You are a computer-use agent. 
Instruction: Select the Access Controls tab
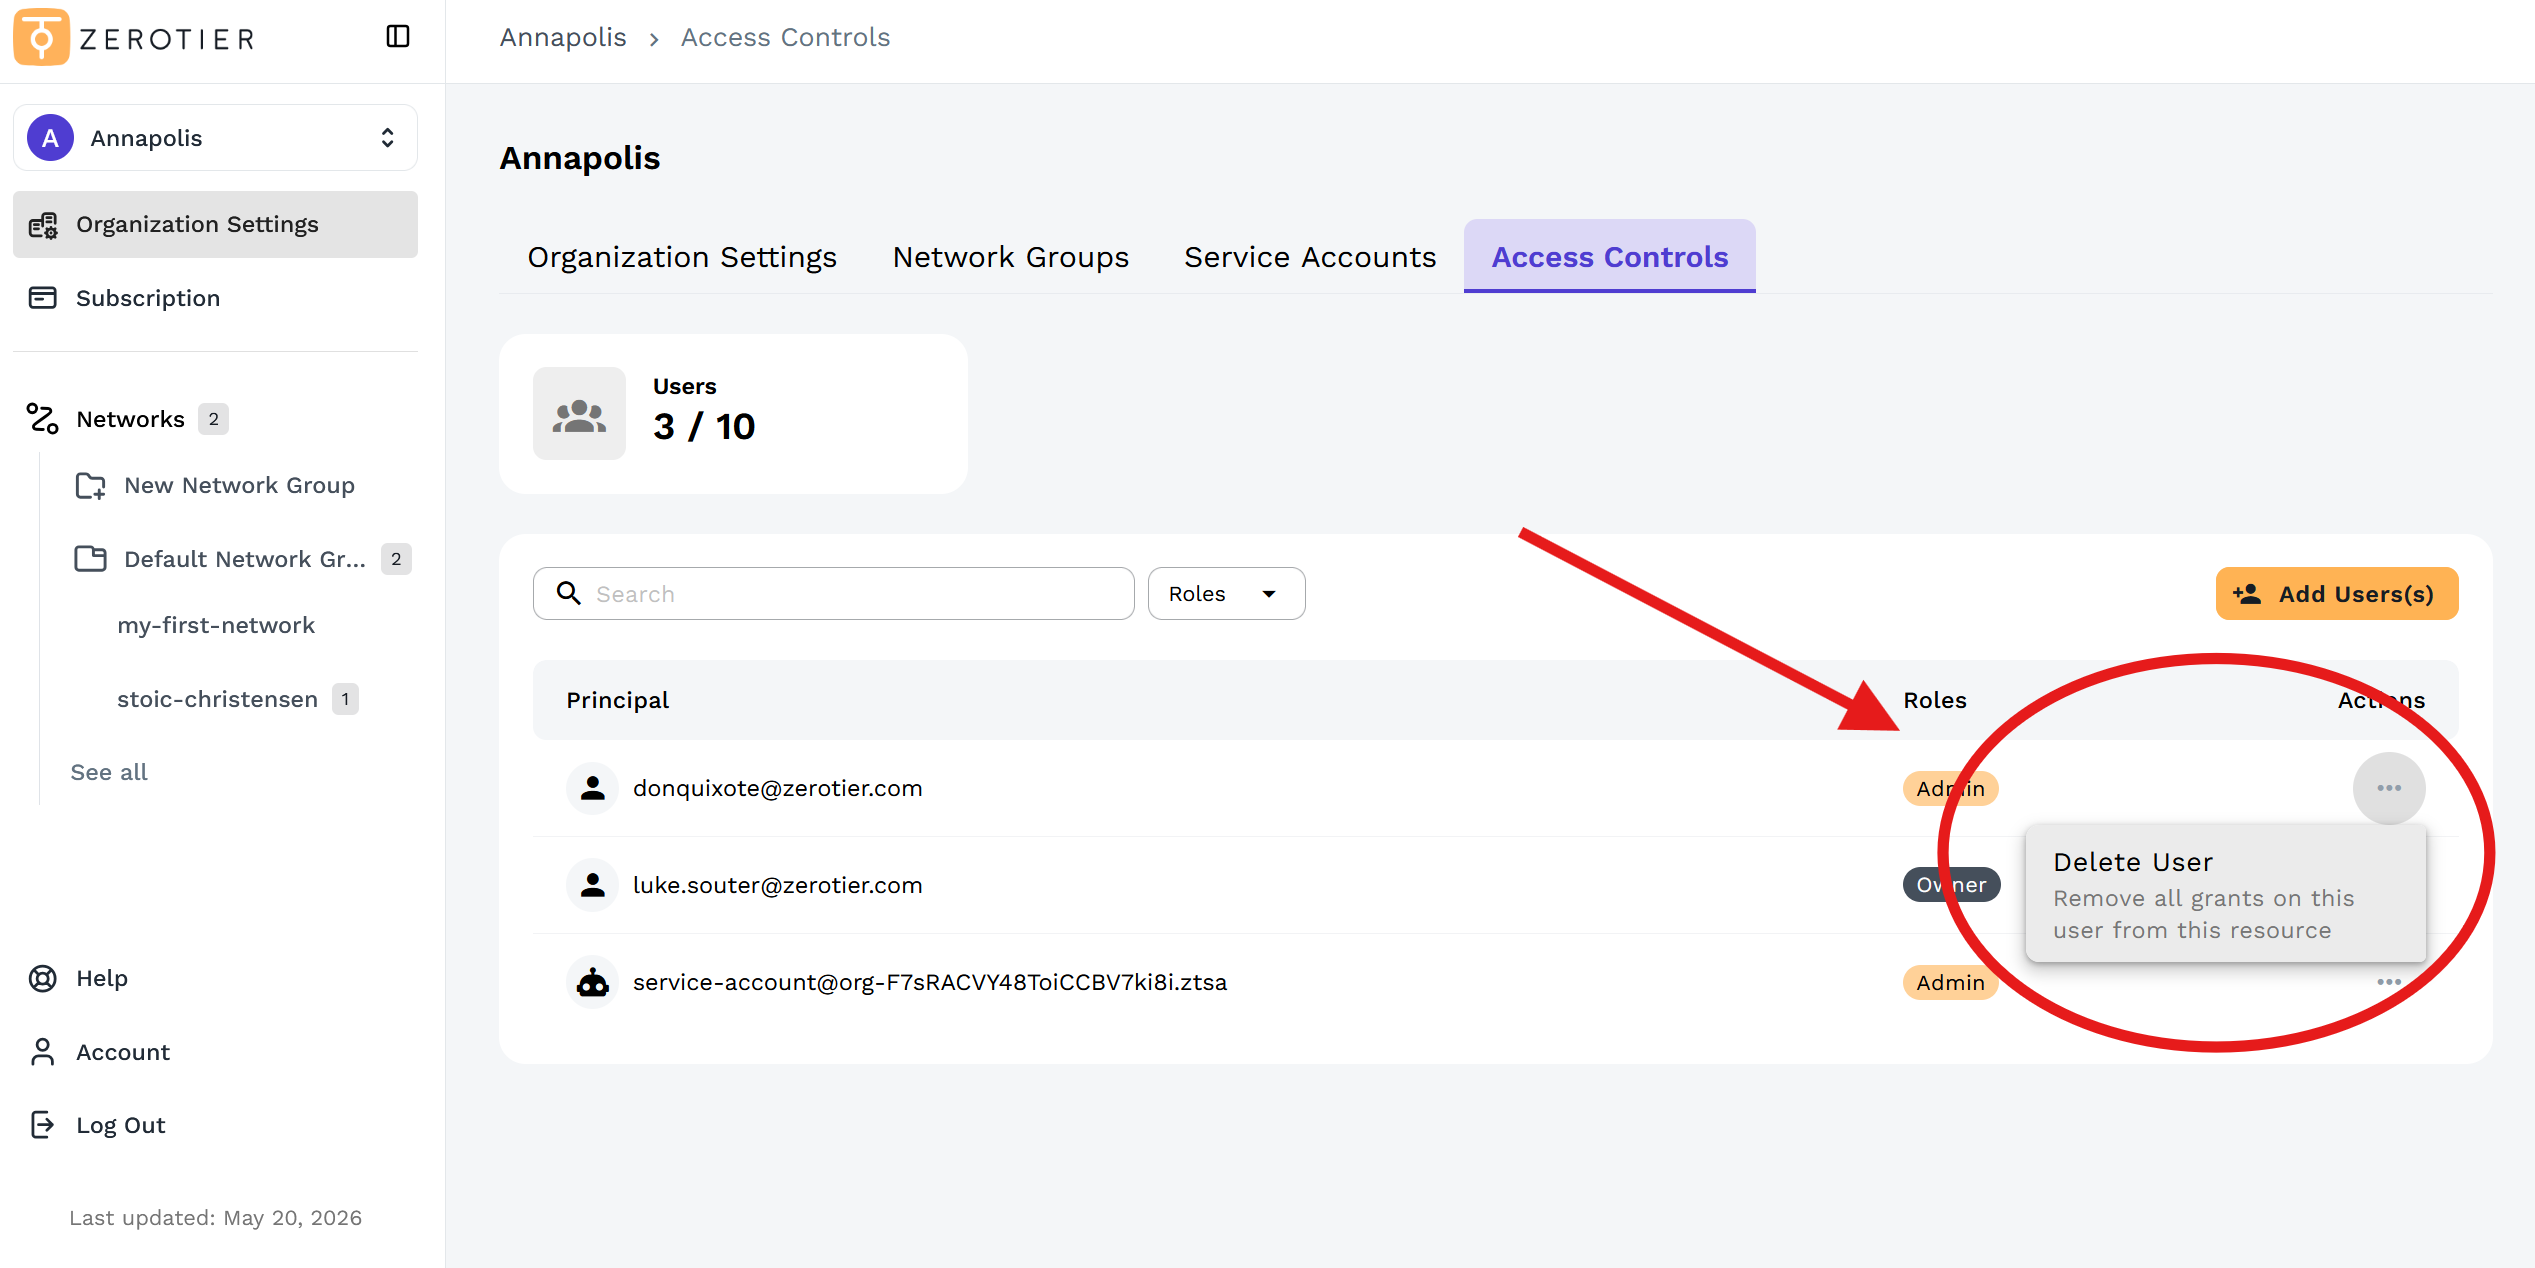pos(1609,257)
